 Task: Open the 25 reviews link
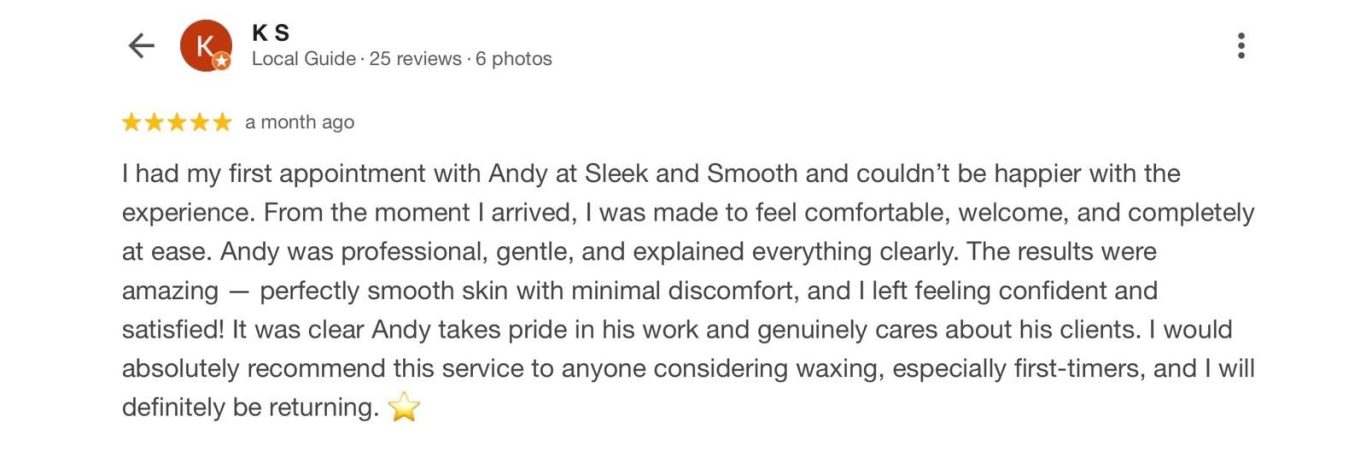tap(415, 59)
